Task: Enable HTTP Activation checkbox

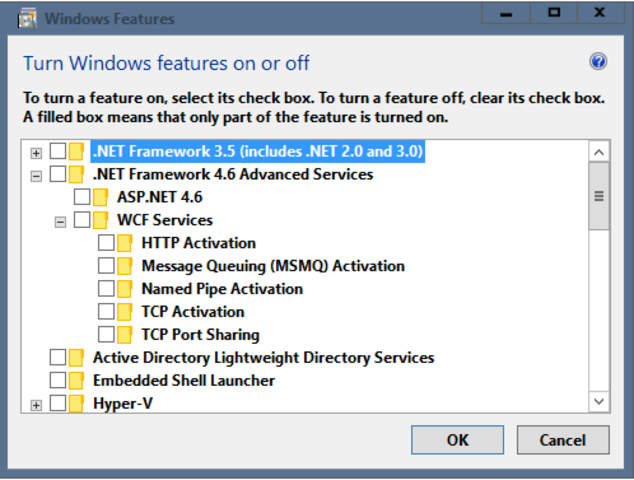Action: (106, 243)
